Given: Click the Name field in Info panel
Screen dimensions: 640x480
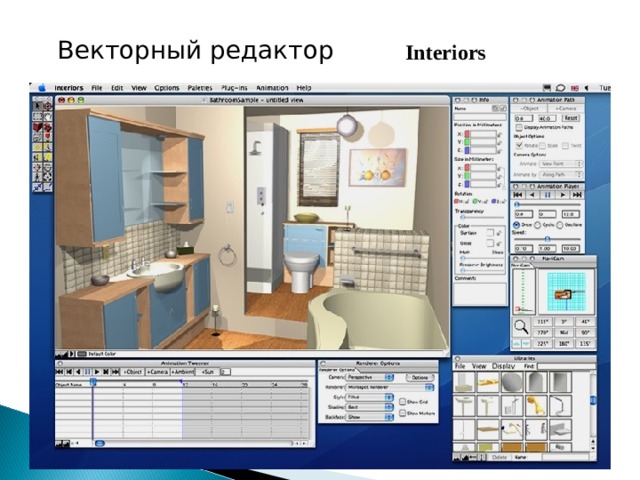Looking at the screenshot, I should pos(480,117).
